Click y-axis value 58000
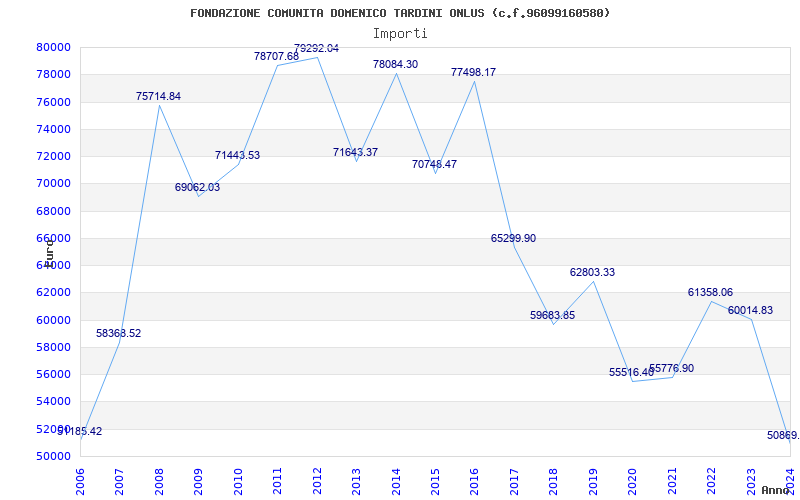This screenshot has width=800, height=500. point(53,347)
